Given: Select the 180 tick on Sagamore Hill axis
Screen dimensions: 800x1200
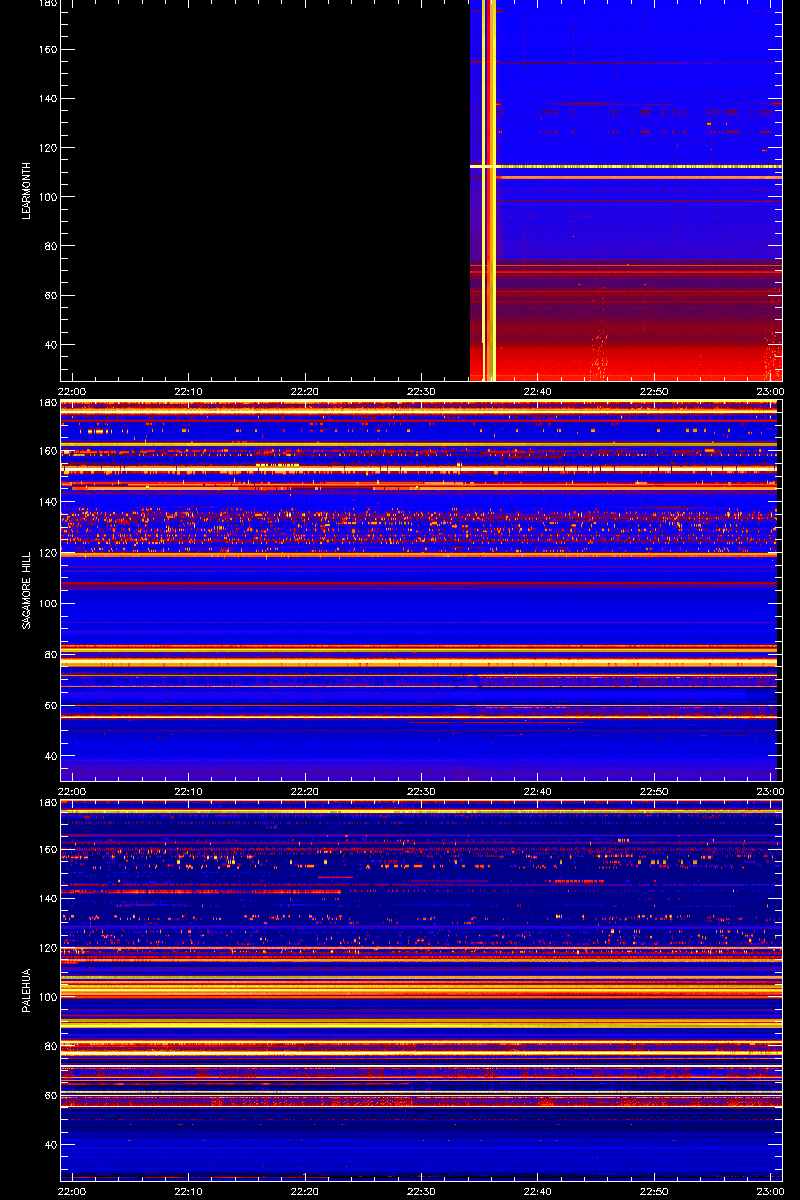Looking at the screenshot, I should [46, 403].
